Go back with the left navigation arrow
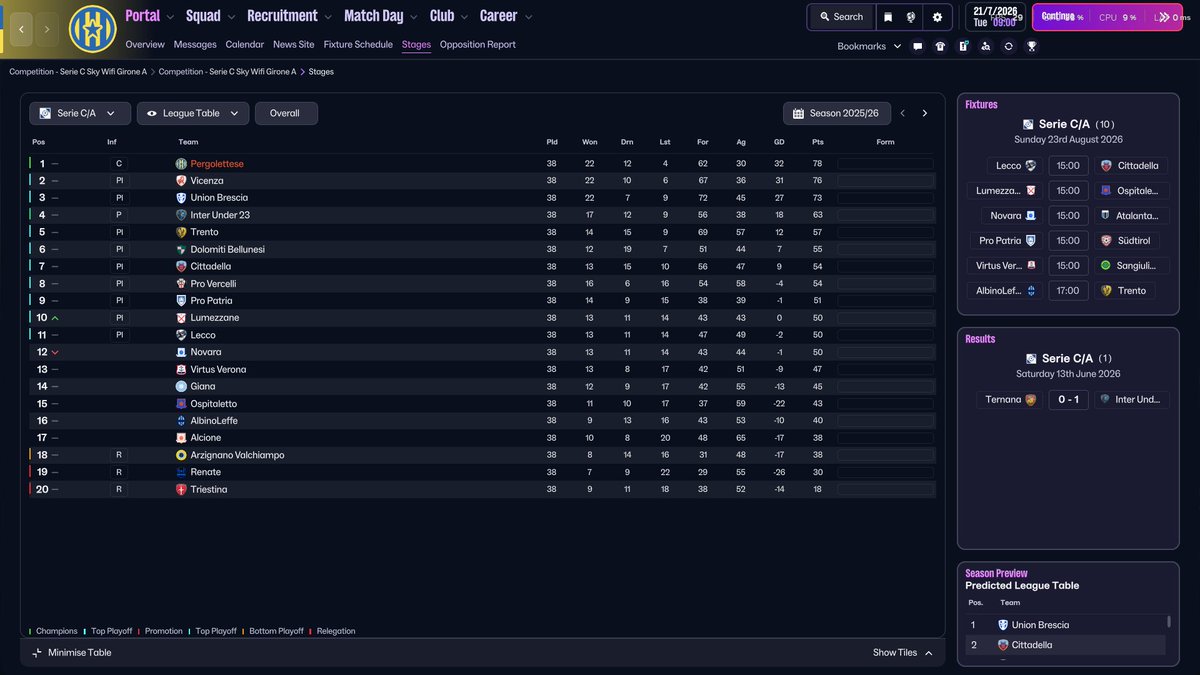1200x675 pixels. tap(21, 30)
